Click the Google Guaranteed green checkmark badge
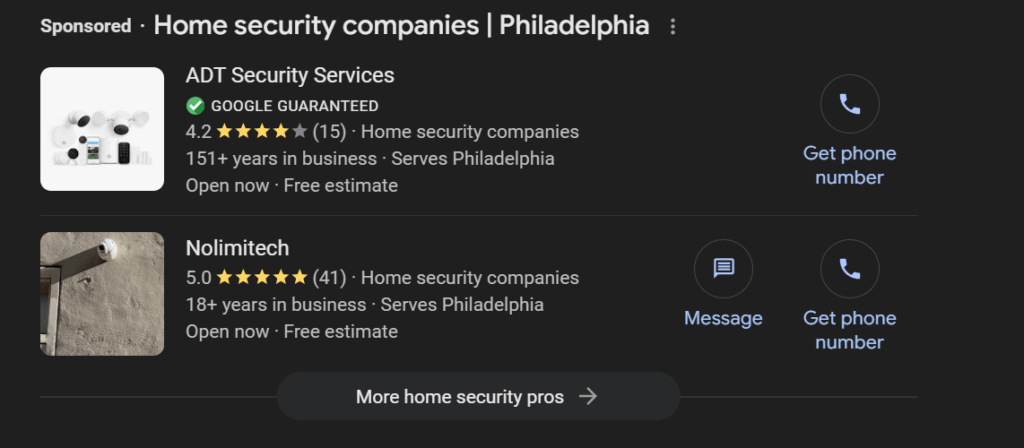 pos(195,105)
